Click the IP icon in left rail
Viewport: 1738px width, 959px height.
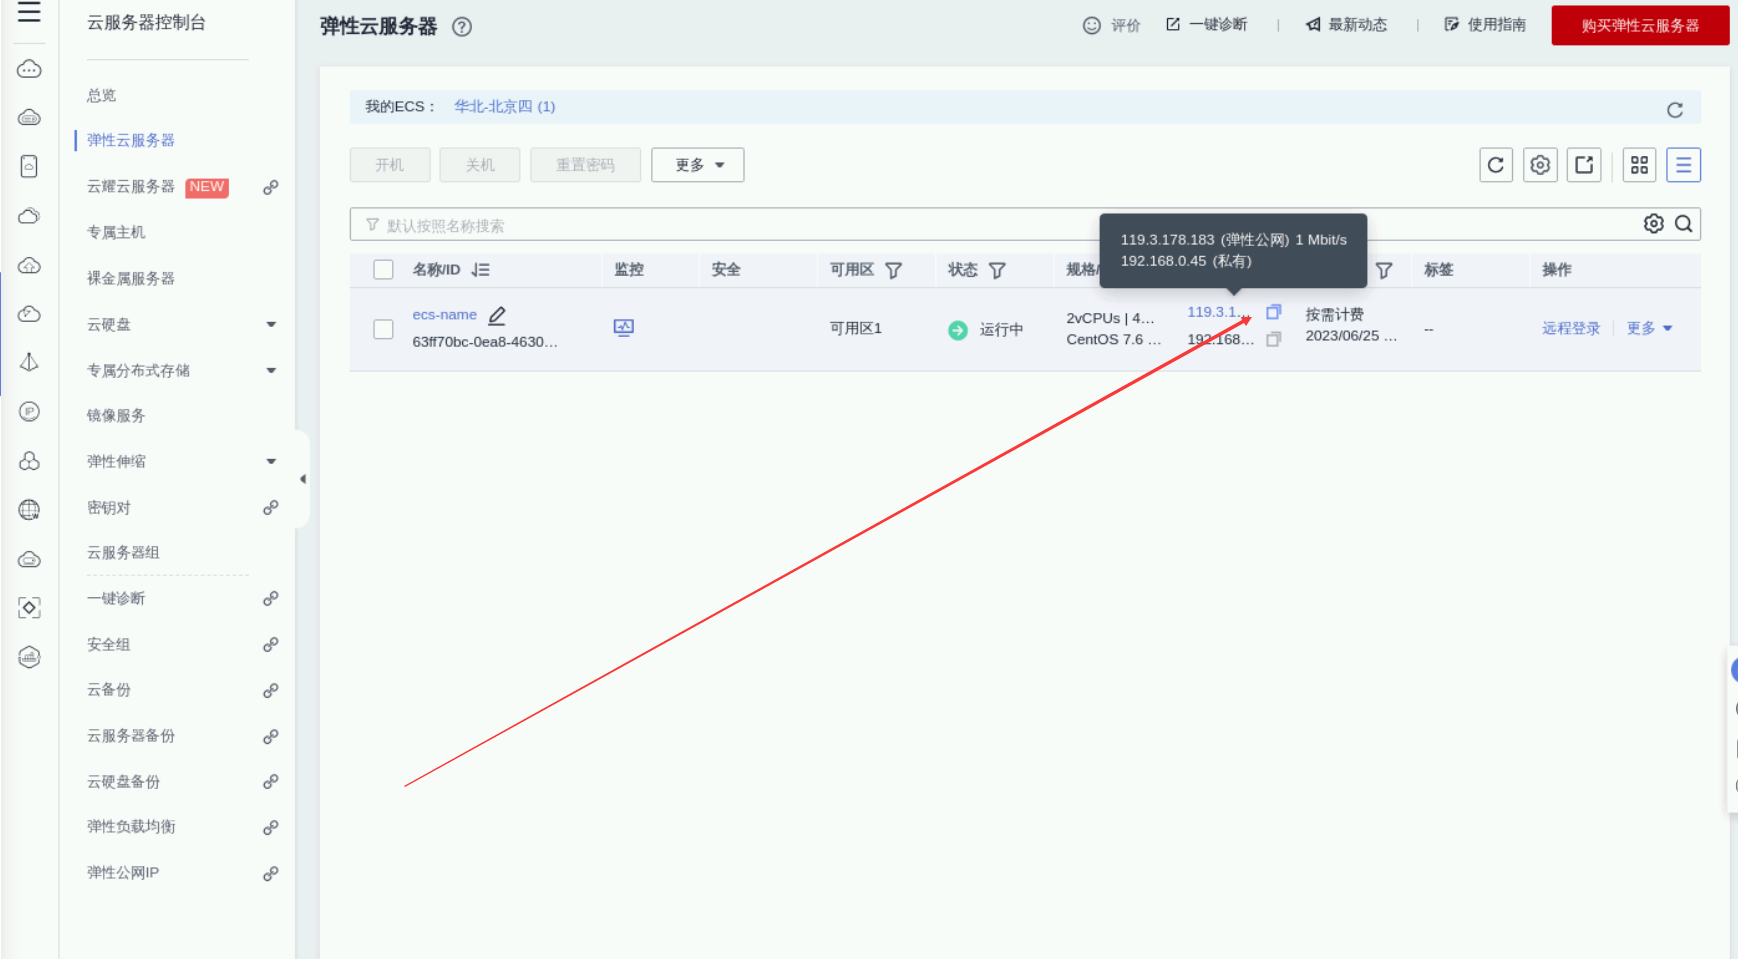click(30, 412)
